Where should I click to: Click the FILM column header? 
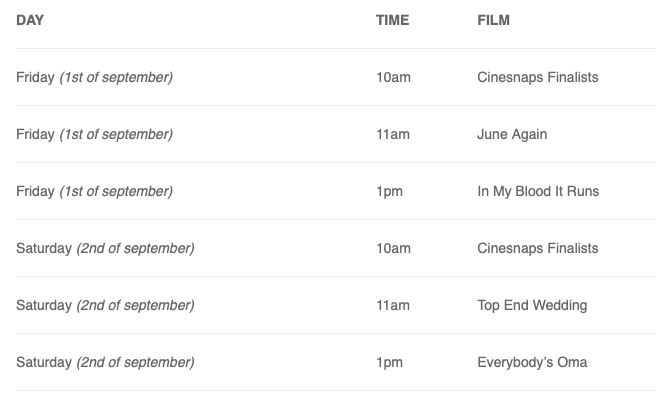coord(494,20)
